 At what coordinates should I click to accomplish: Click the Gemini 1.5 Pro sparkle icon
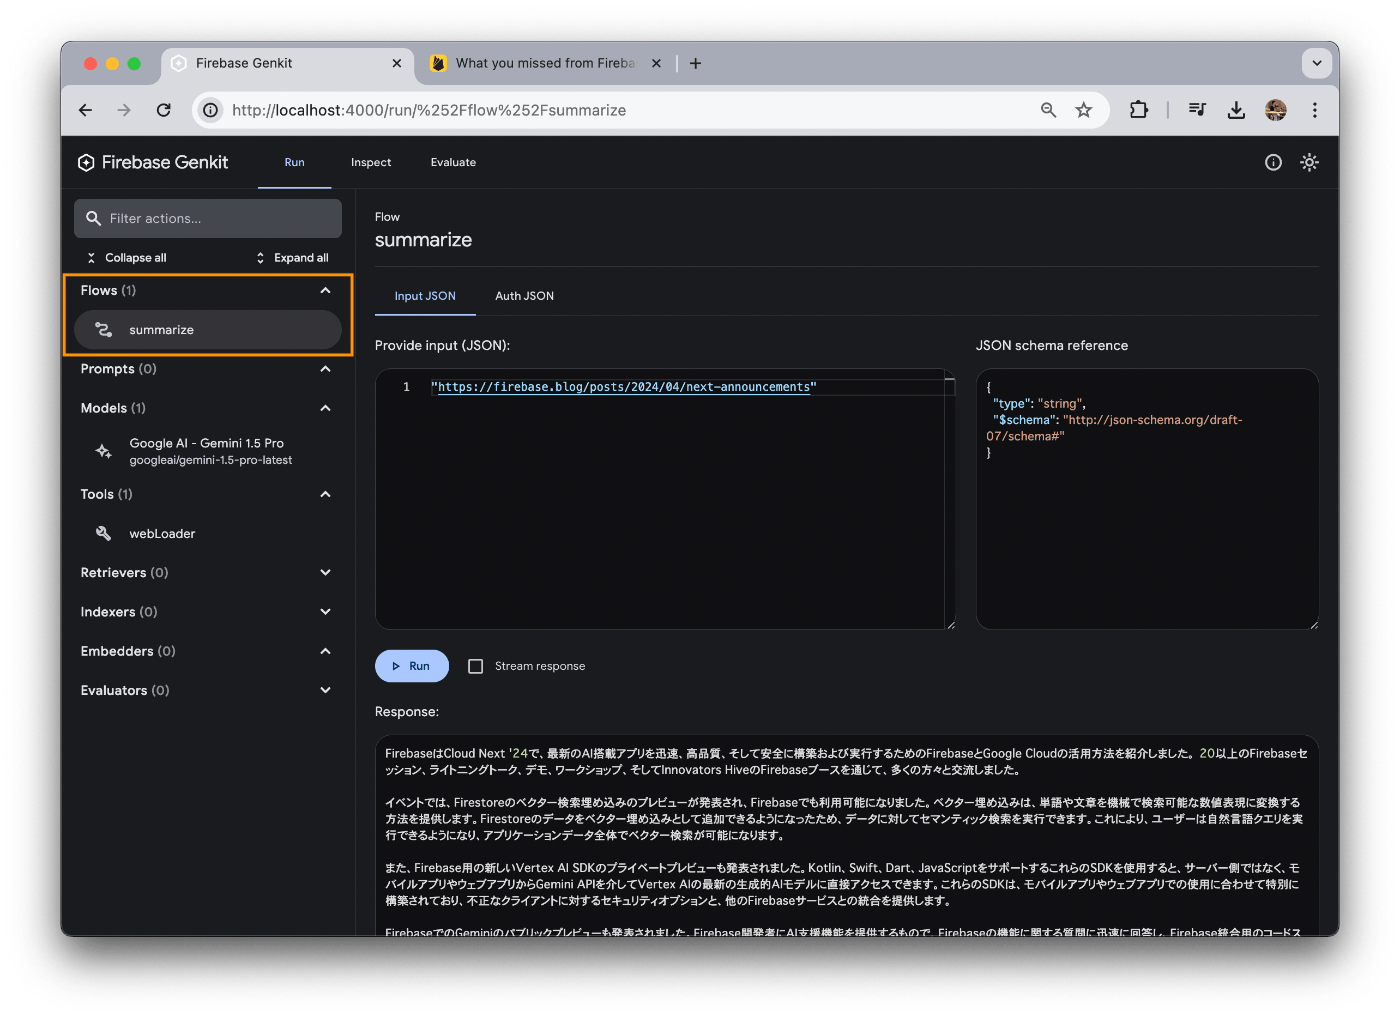(103, 451)
